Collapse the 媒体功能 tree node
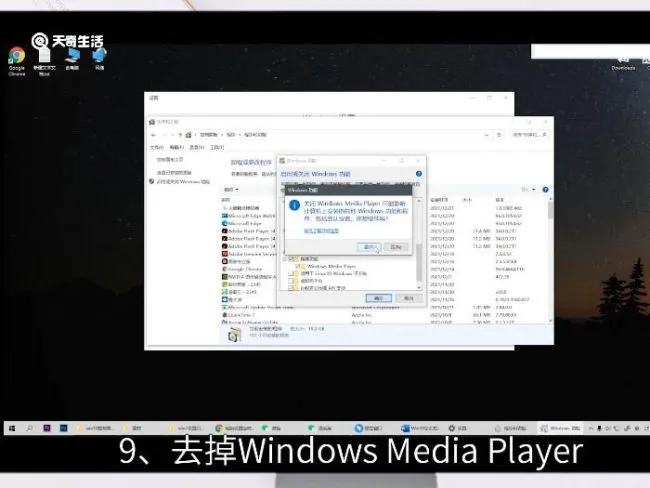This screenshot has height=488, width=650. point(285,259)
